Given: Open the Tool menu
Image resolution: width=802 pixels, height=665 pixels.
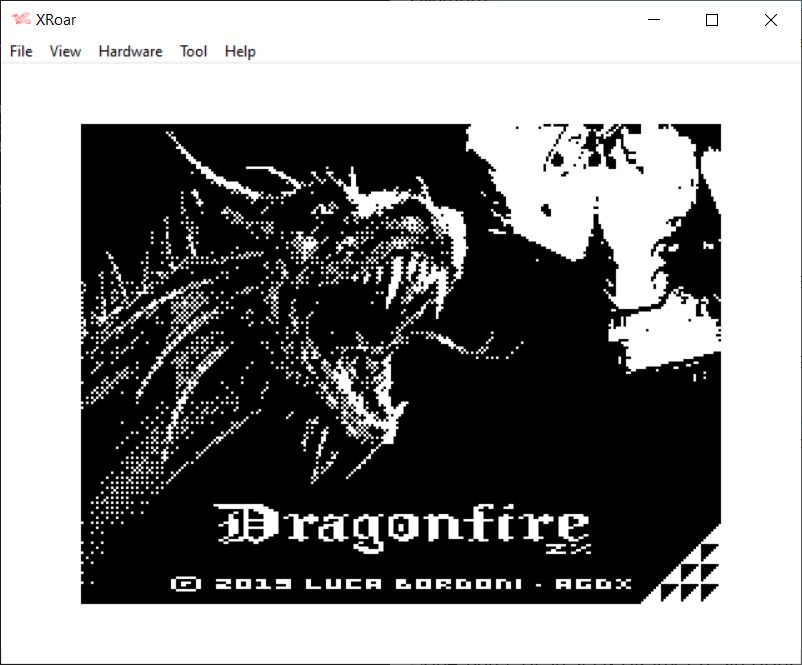Looking at the screenshot, I should (193, 51).
